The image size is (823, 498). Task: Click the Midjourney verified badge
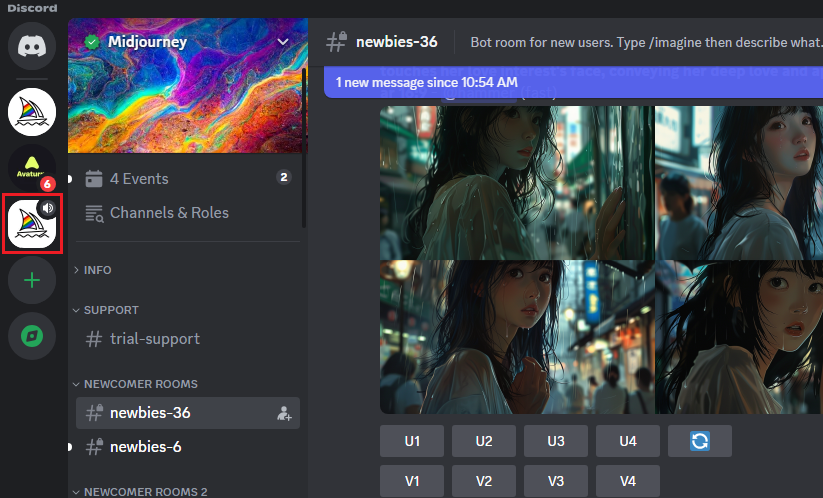click(92, 42)
